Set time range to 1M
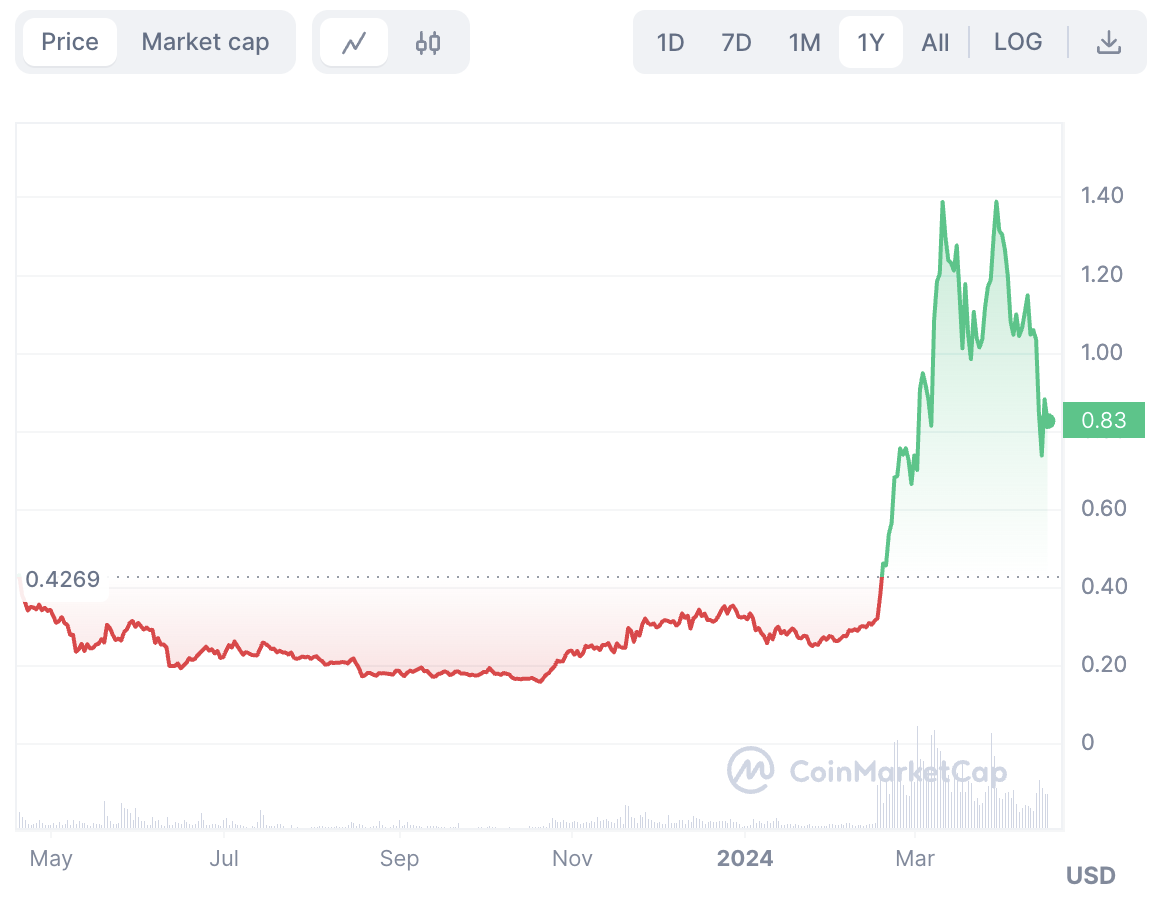1158x898 pixels. pos(804,43)
